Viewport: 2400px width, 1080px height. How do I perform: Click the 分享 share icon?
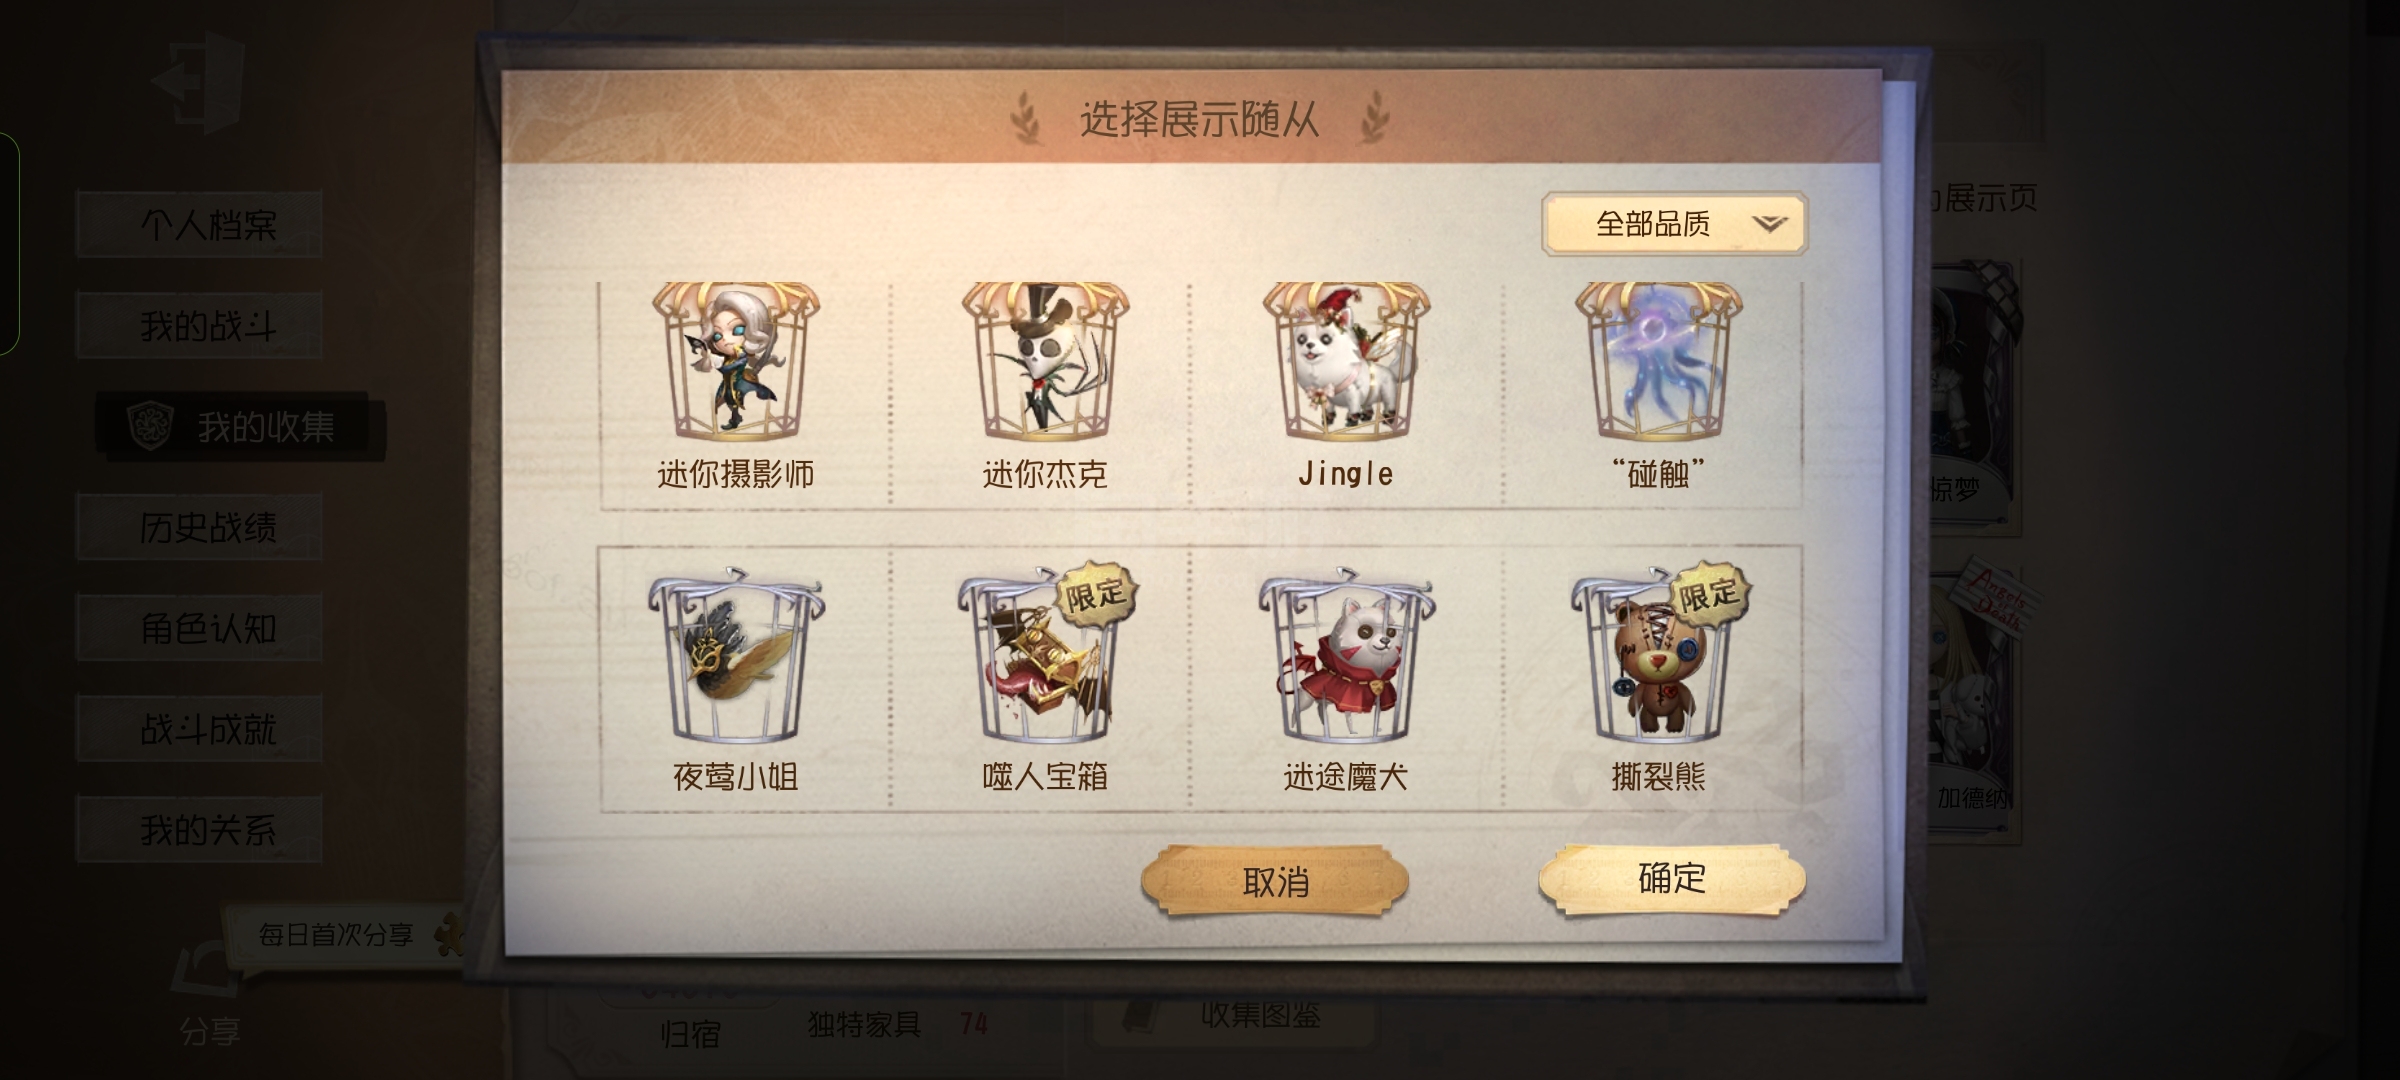tap(208, 990)
